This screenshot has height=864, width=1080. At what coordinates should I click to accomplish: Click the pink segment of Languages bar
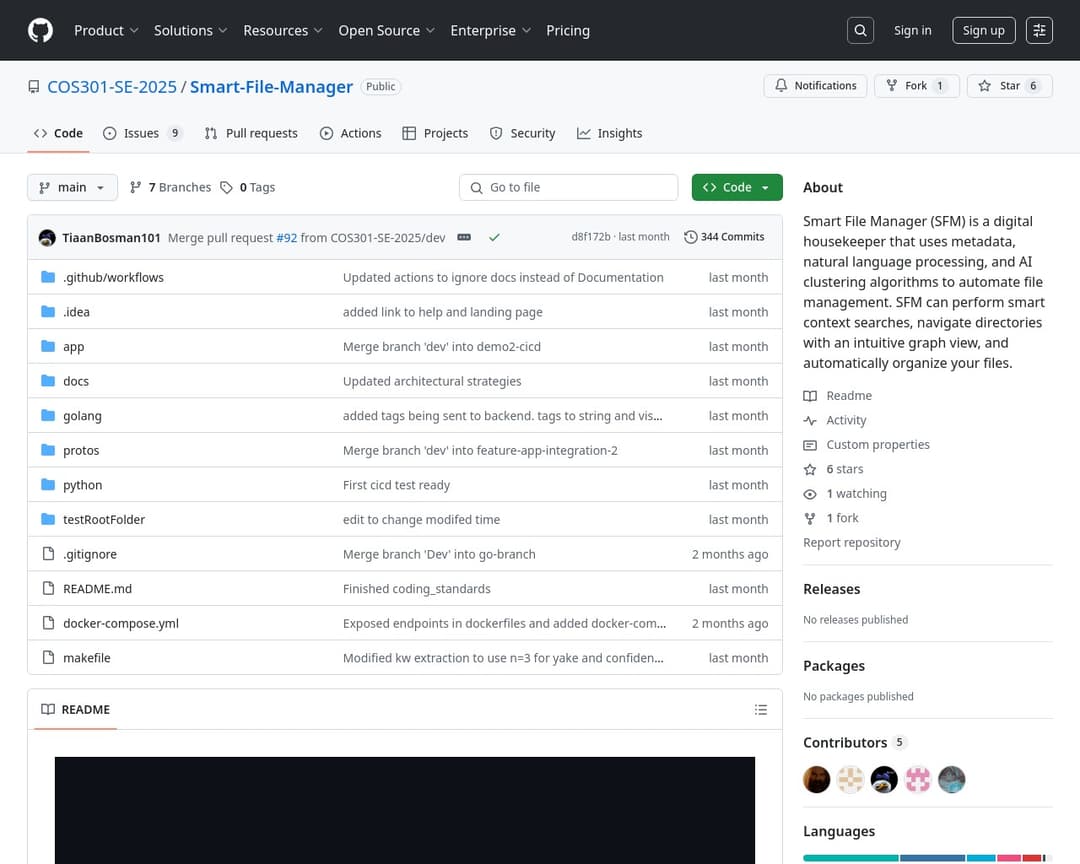pos(1009,858)
